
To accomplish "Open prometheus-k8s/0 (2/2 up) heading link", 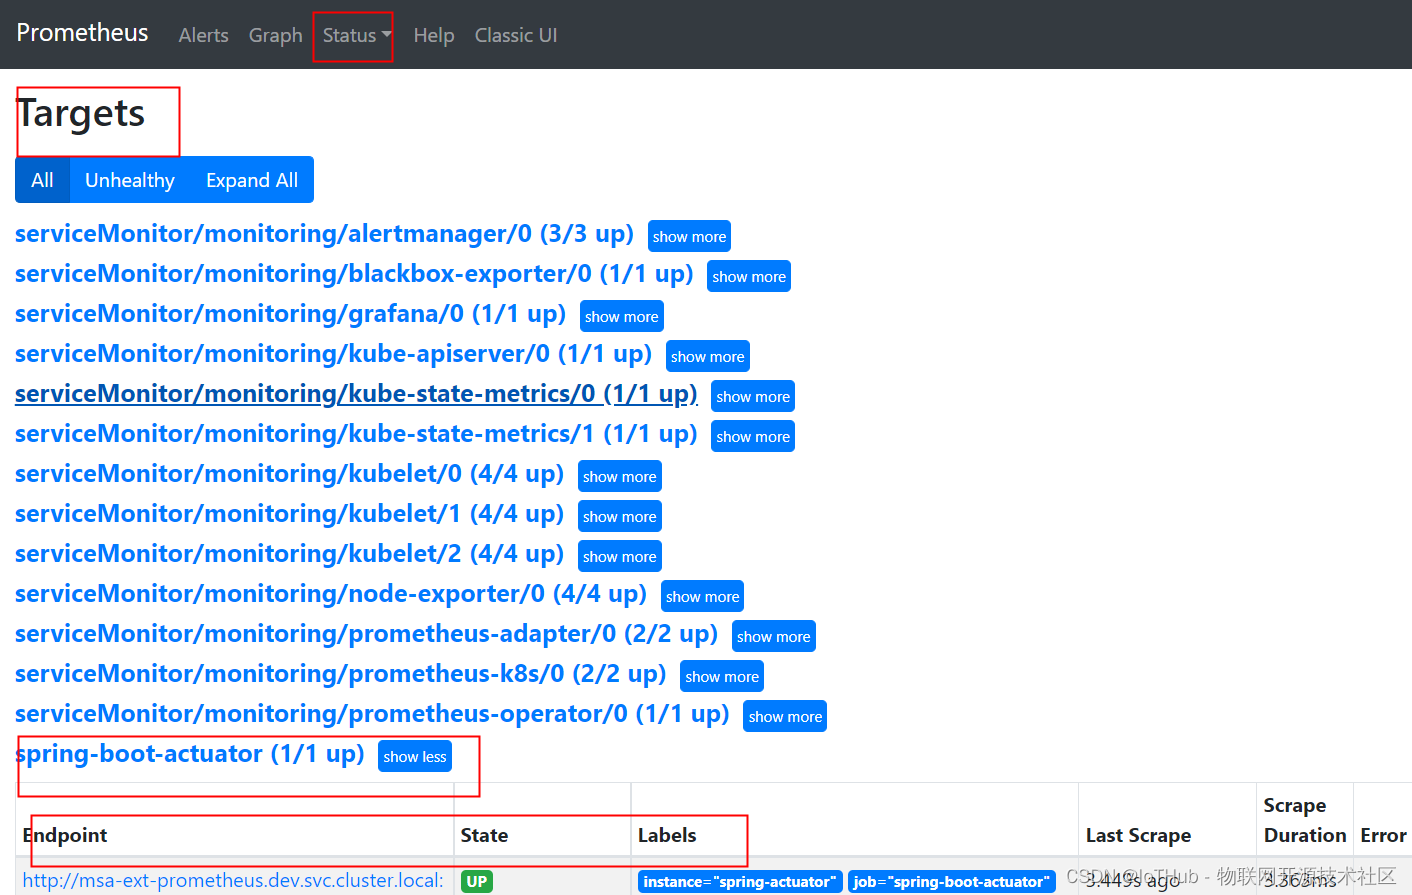I will point(341,674).
